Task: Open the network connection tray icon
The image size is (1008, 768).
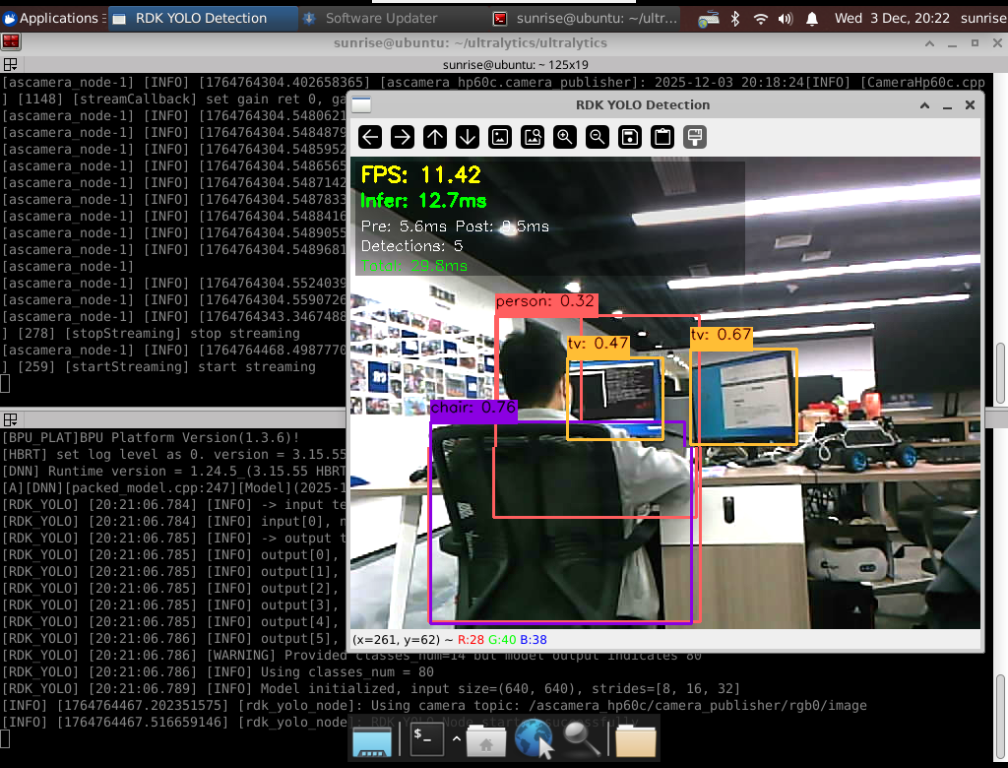Action: click(x=708, y=19)
